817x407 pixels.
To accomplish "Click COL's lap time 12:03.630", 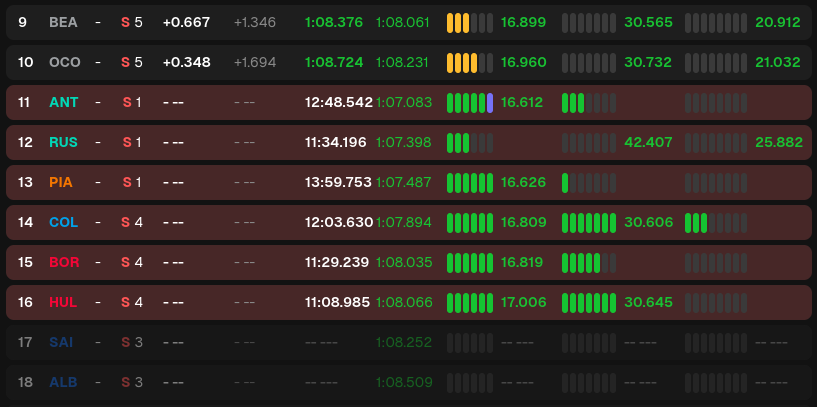I will pyautogui.click(x=339, y=223).
